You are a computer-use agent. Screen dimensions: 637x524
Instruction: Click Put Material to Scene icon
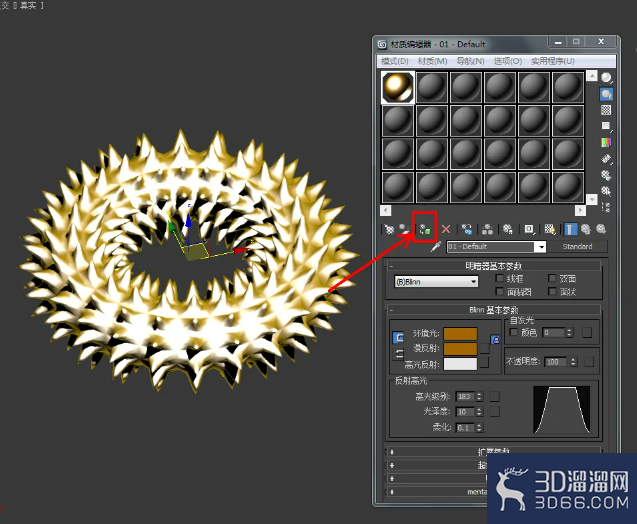coord(404,230)
